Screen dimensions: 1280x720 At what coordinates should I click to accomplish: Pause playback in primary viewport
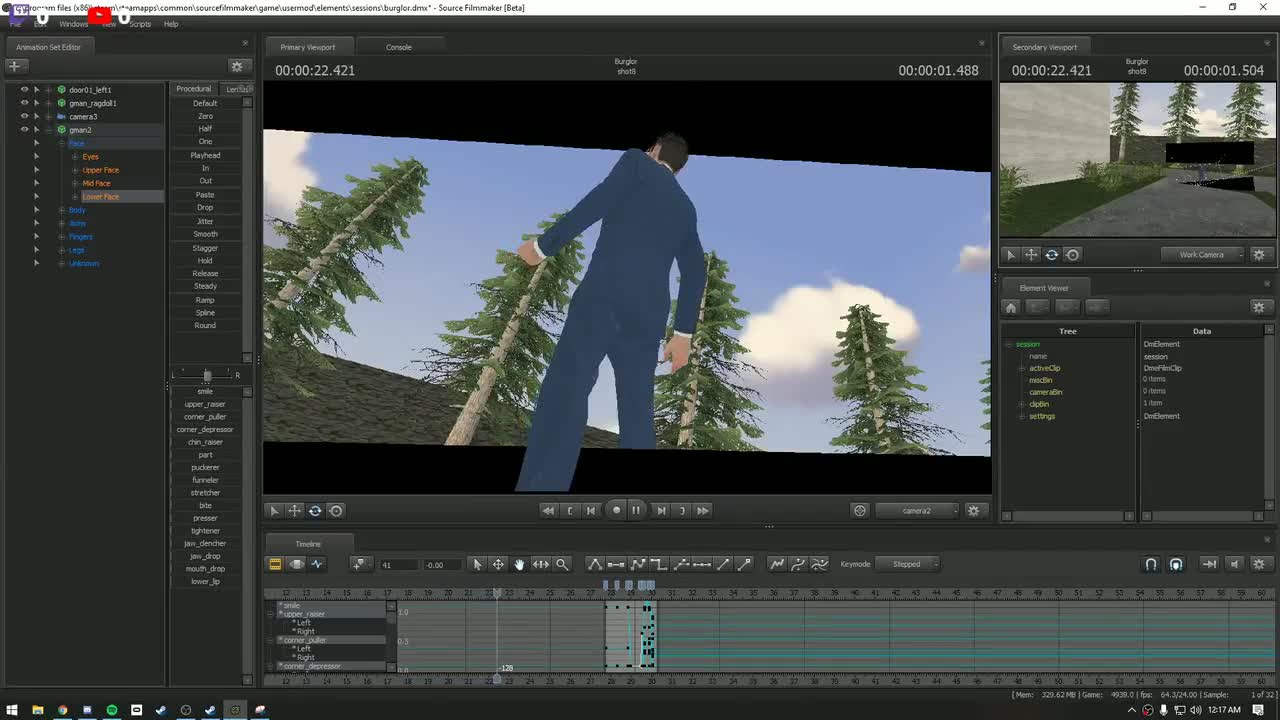[636, 510]
